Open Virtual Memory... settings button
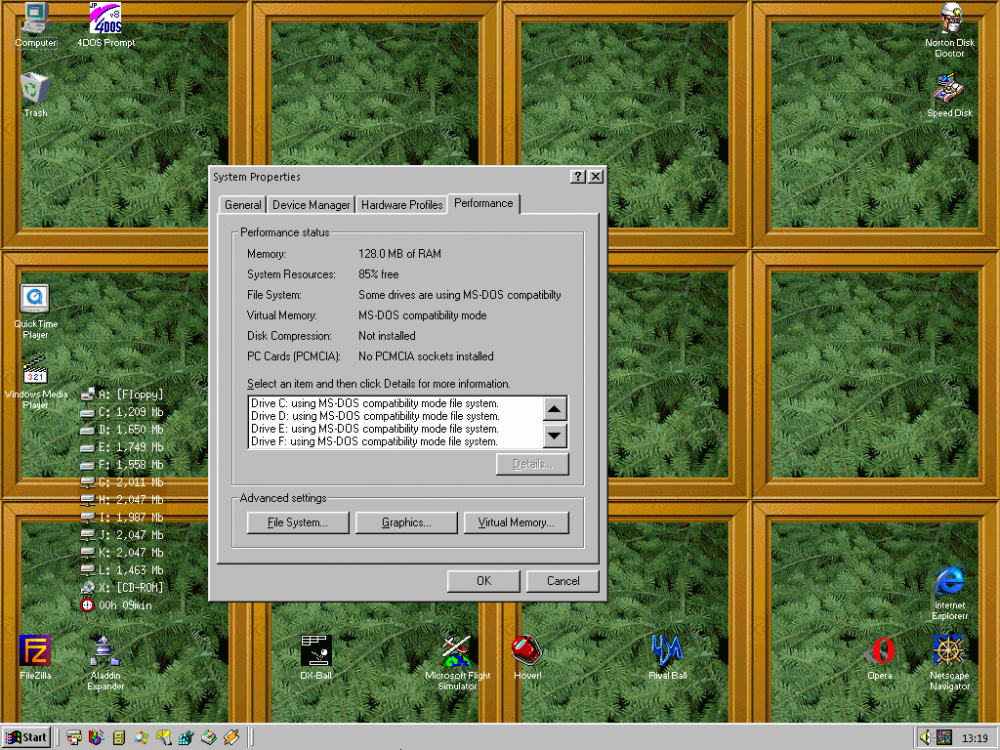The height and width of the screenshot is (750, 1000). click(x=516, y=523)
